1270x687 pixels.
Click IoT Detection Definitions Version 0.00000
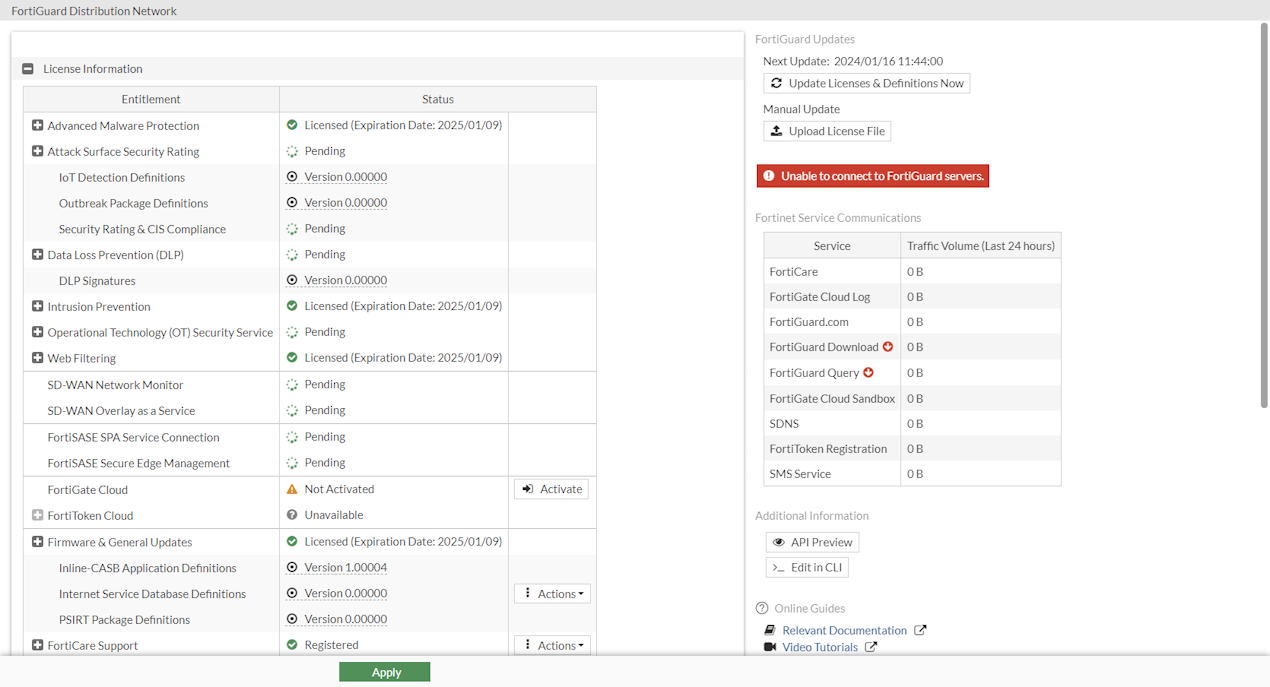coord(346,177)
